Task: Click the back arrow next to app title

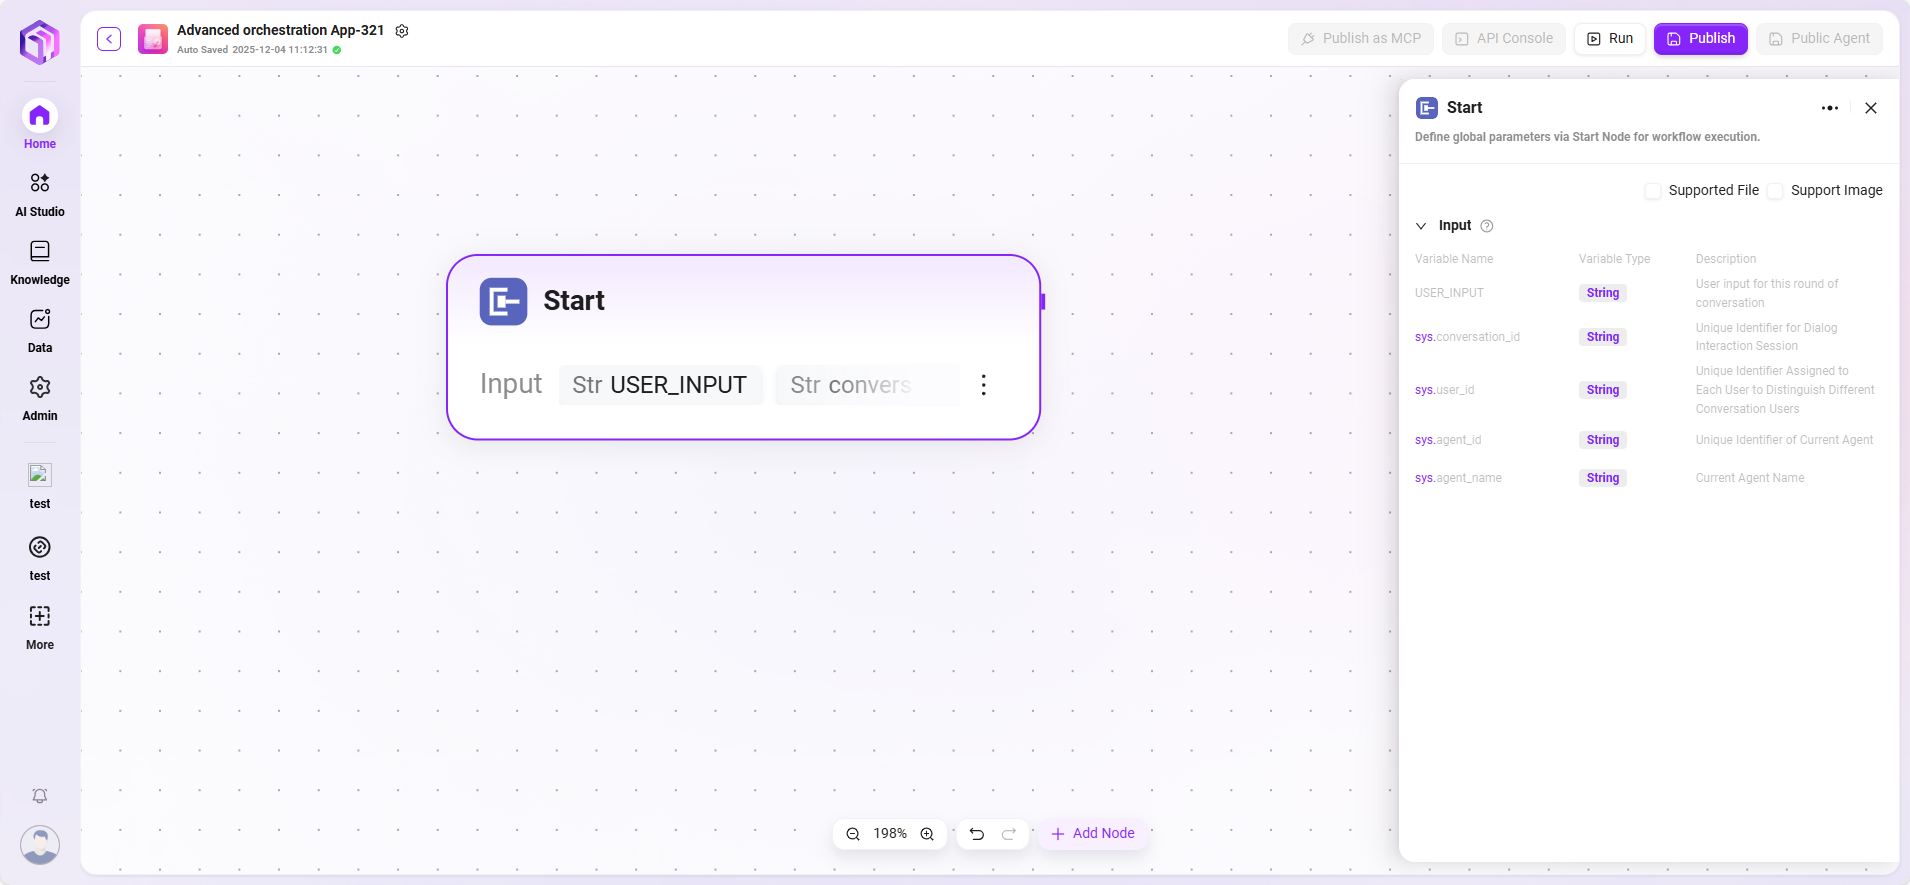Action: (x=109, y=39)
